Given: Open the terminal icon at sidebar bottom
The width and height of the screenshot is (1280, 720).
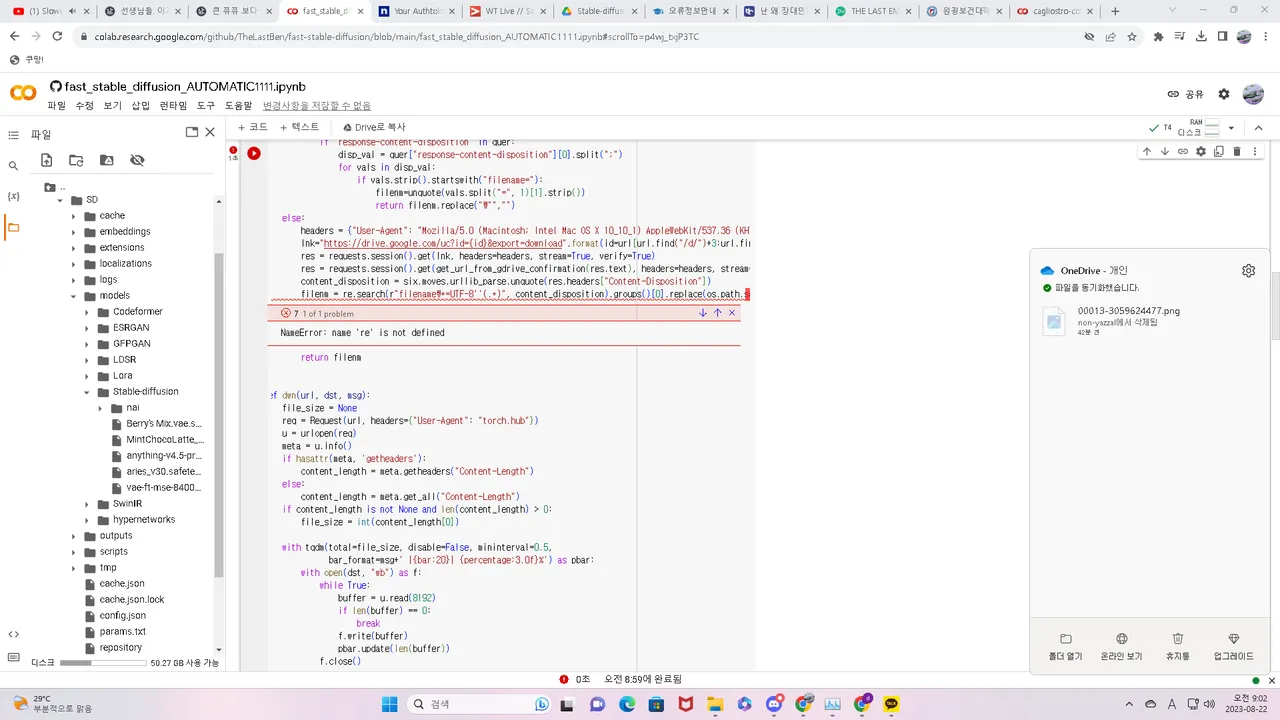Looking at the screenshot, I should [13, 658].
